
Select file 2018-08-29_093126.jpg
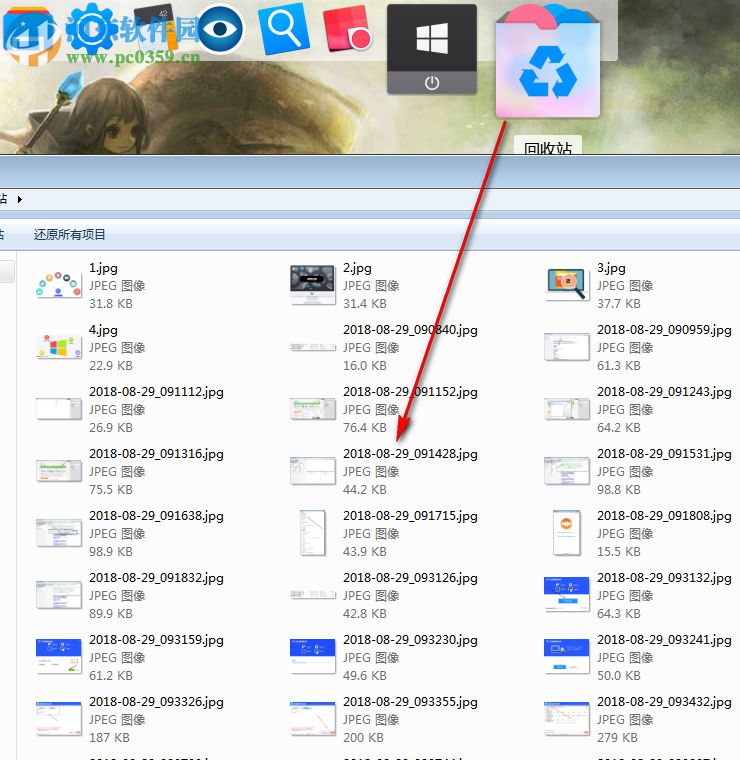tap(383, 595)
